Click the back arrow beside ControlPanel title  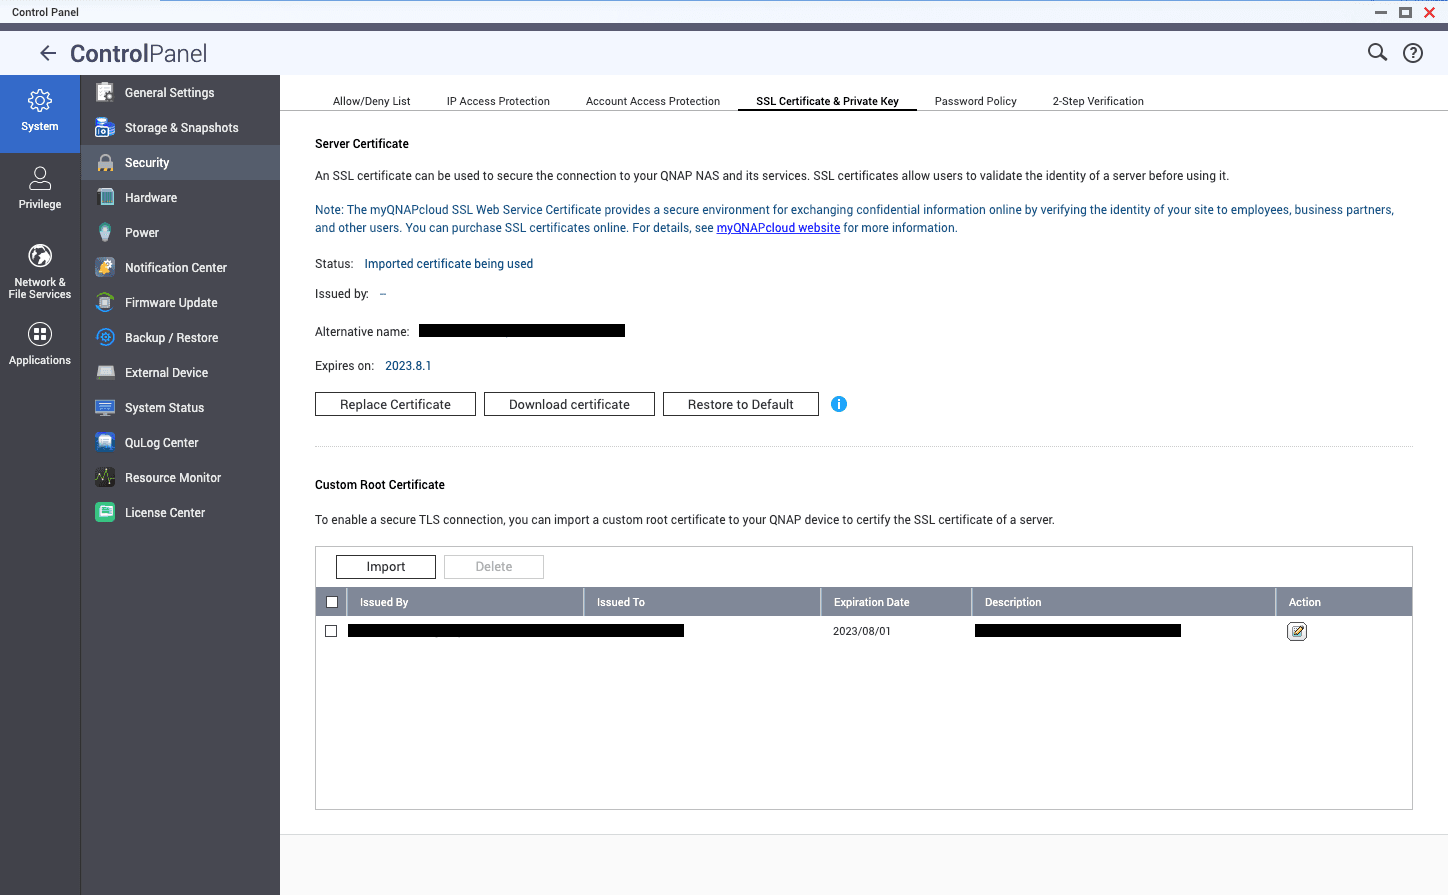tap(47, 53)
